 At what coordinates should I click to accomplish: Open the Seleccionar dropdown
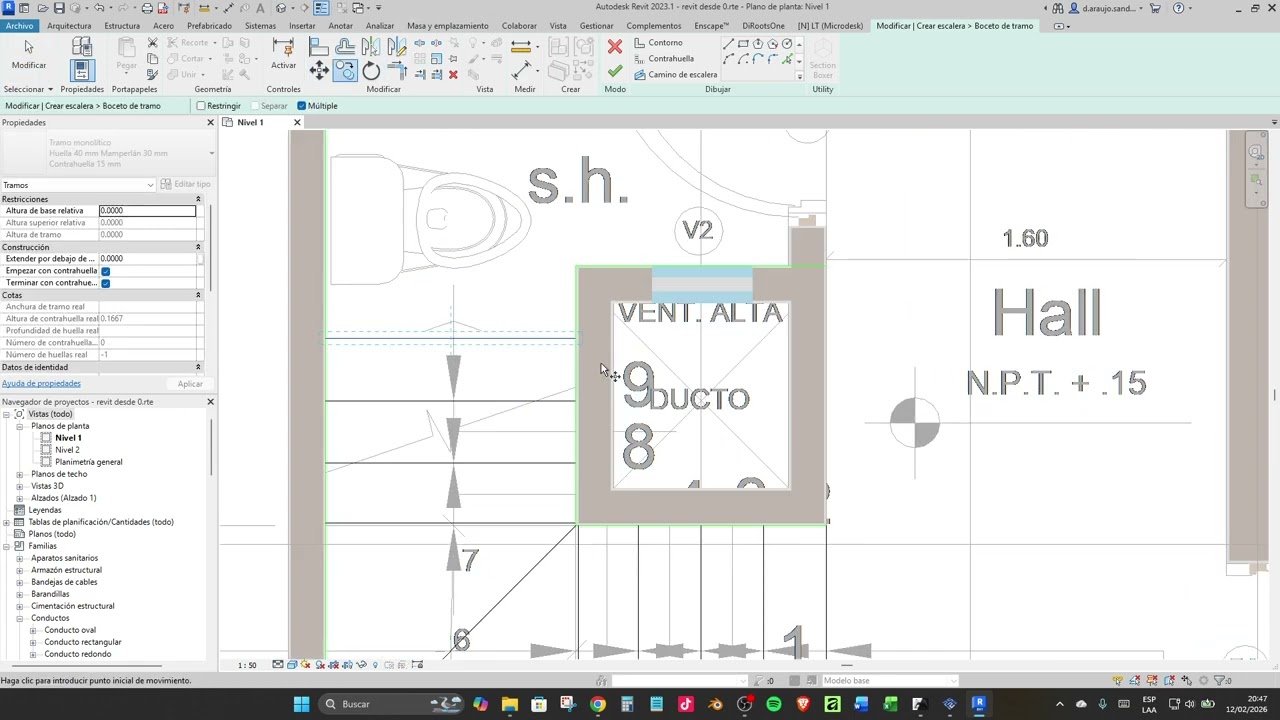(29, 89)
